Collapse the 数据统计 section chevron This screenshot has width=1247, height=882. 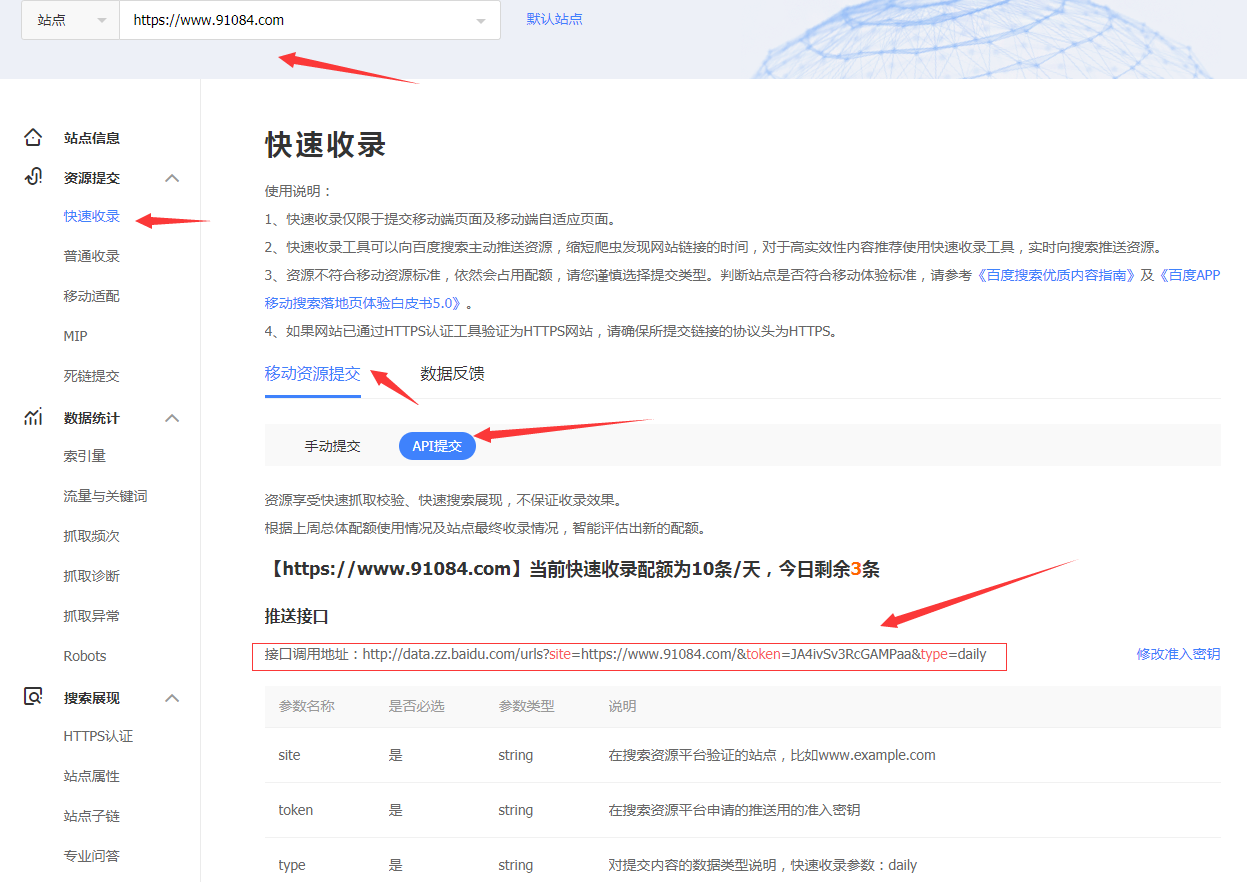click(172, 418)
